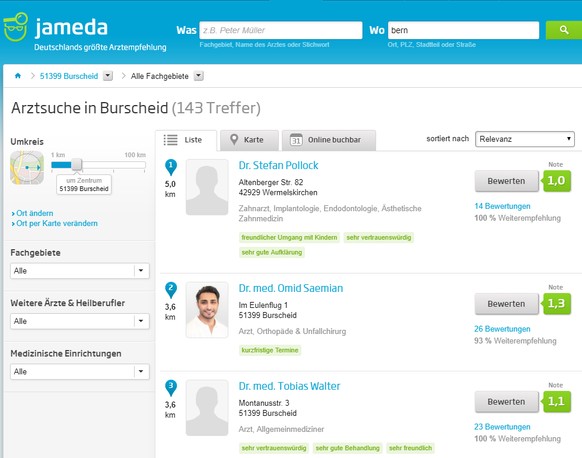Open Dr. med. Tobias Walter's name link
The image size is (582, 458).
289,386
